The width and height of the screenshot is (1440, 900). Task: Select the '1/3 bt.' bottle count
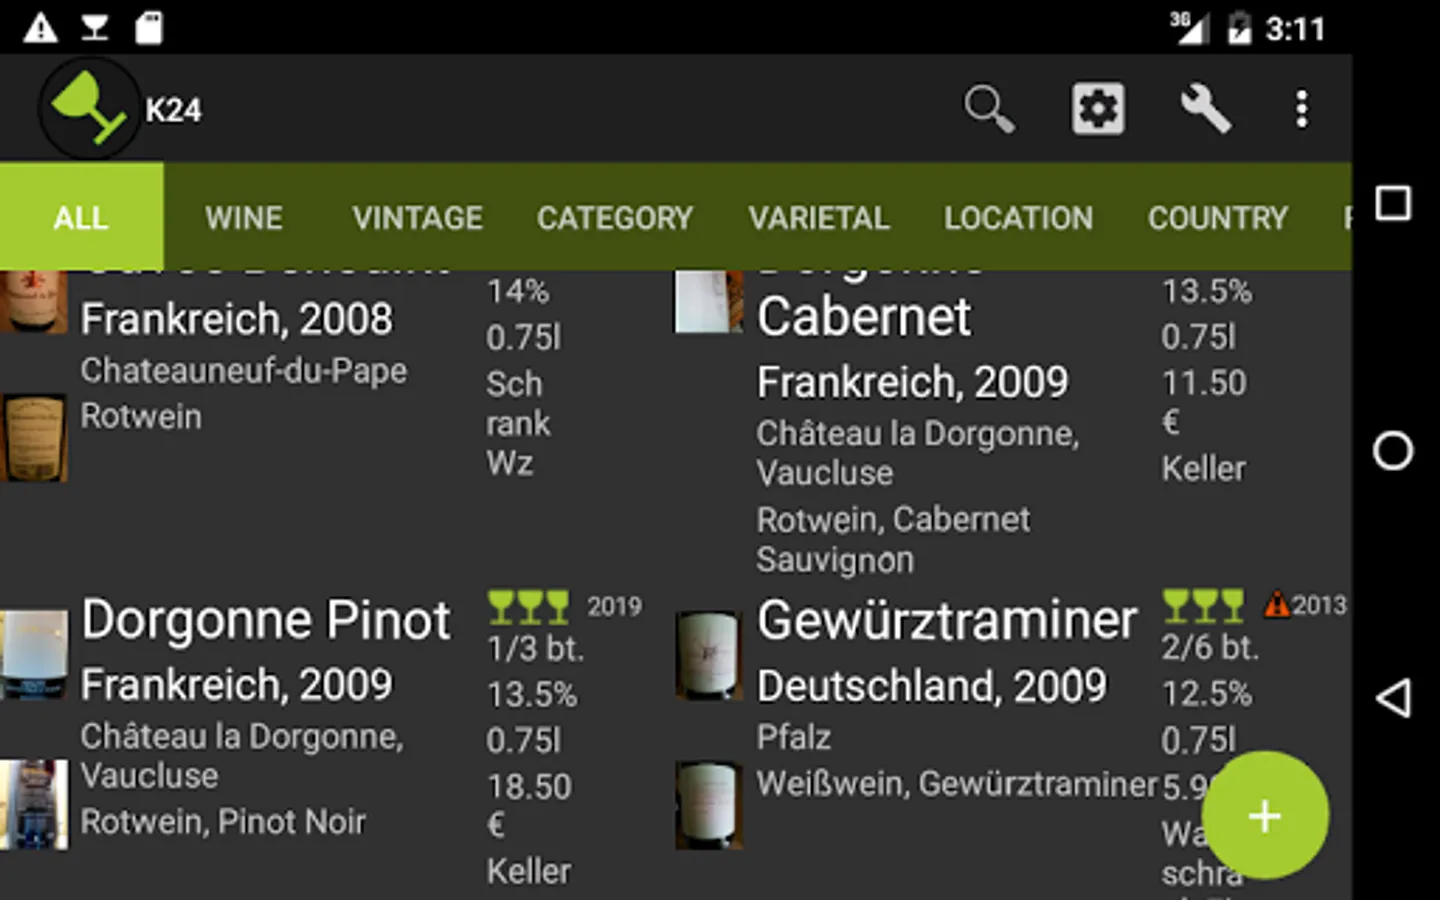[x=535, y=649]
